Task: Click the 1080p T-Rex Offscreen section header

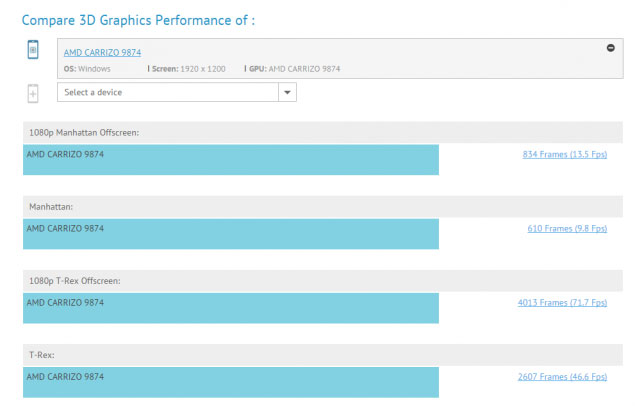Action: (75, 281)
